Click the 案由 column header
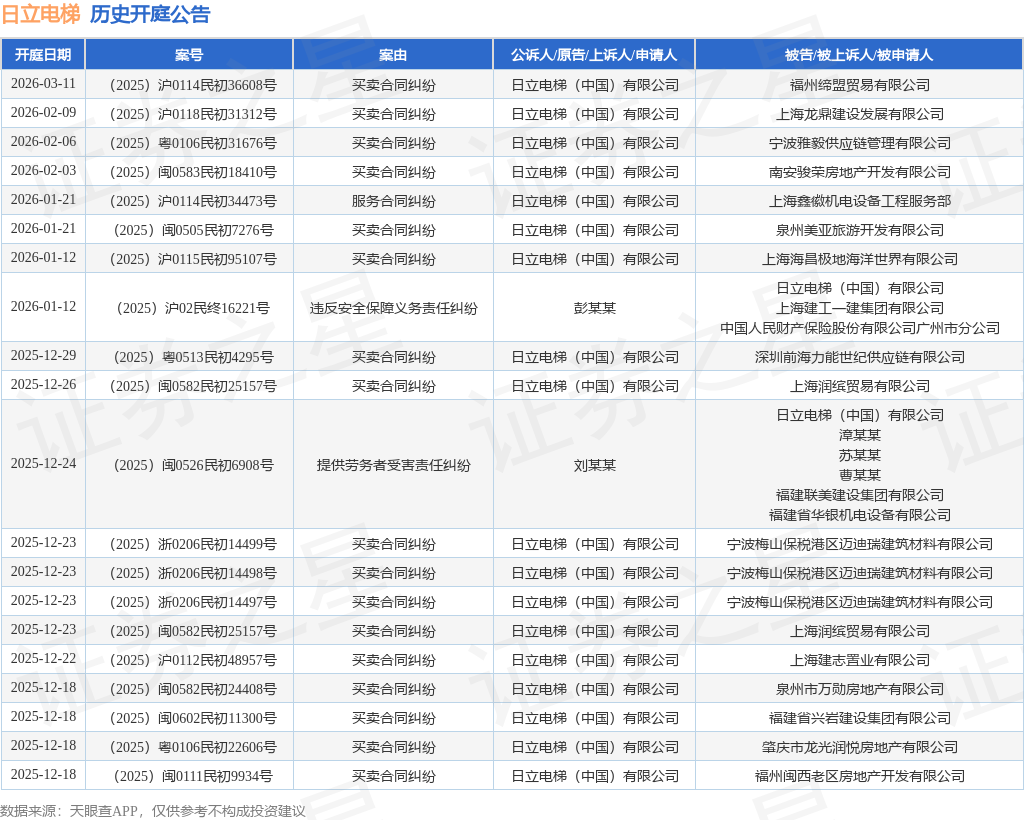 coord(393,55)
